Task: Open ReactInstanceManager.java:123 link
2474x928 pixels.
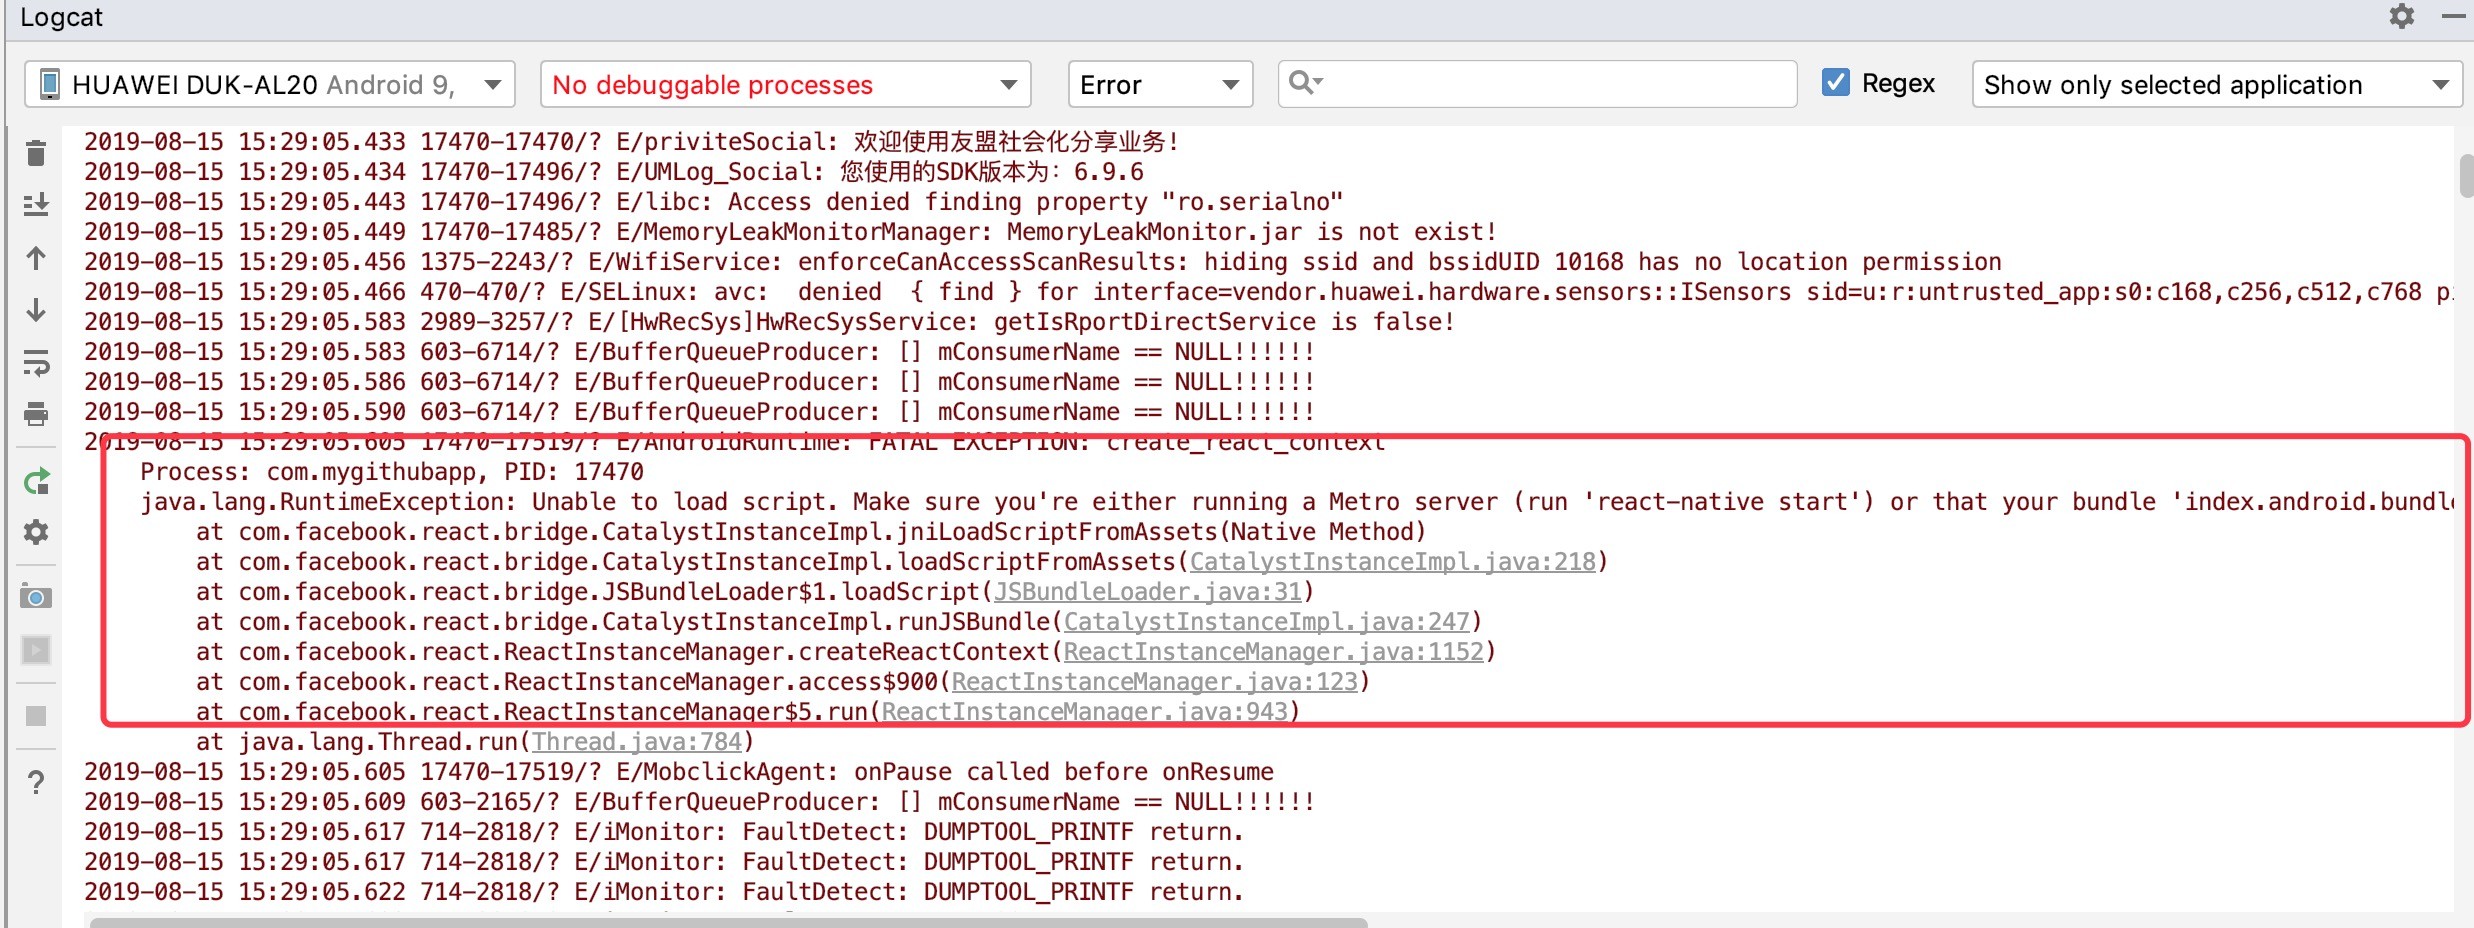Action: (1154, 682)
